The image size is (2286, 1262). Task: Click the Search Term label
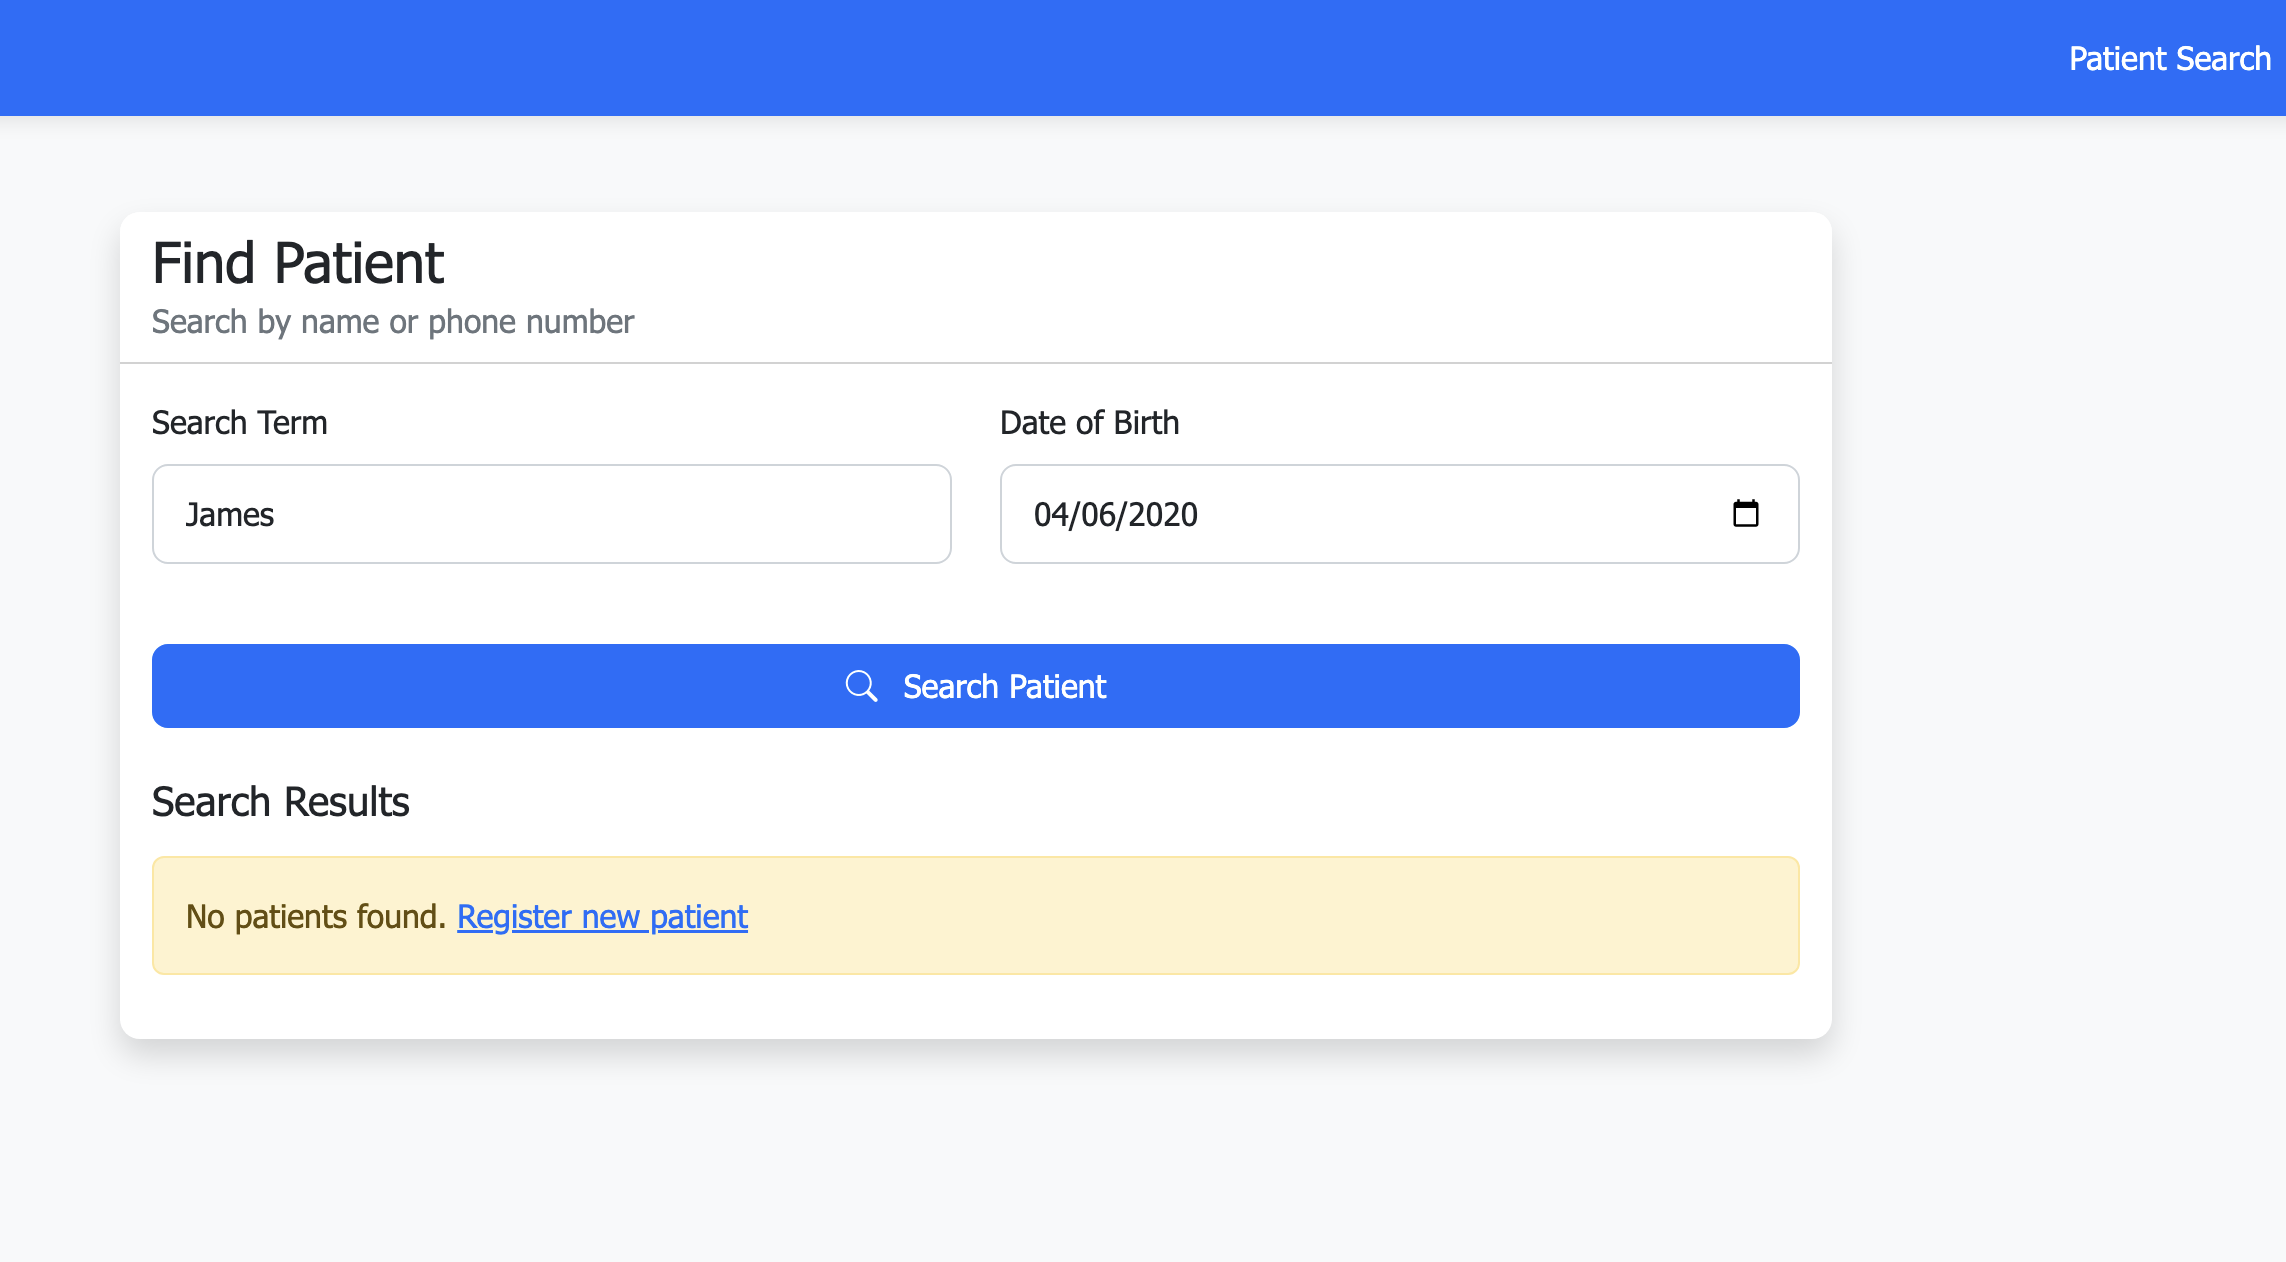coord(239,423)
